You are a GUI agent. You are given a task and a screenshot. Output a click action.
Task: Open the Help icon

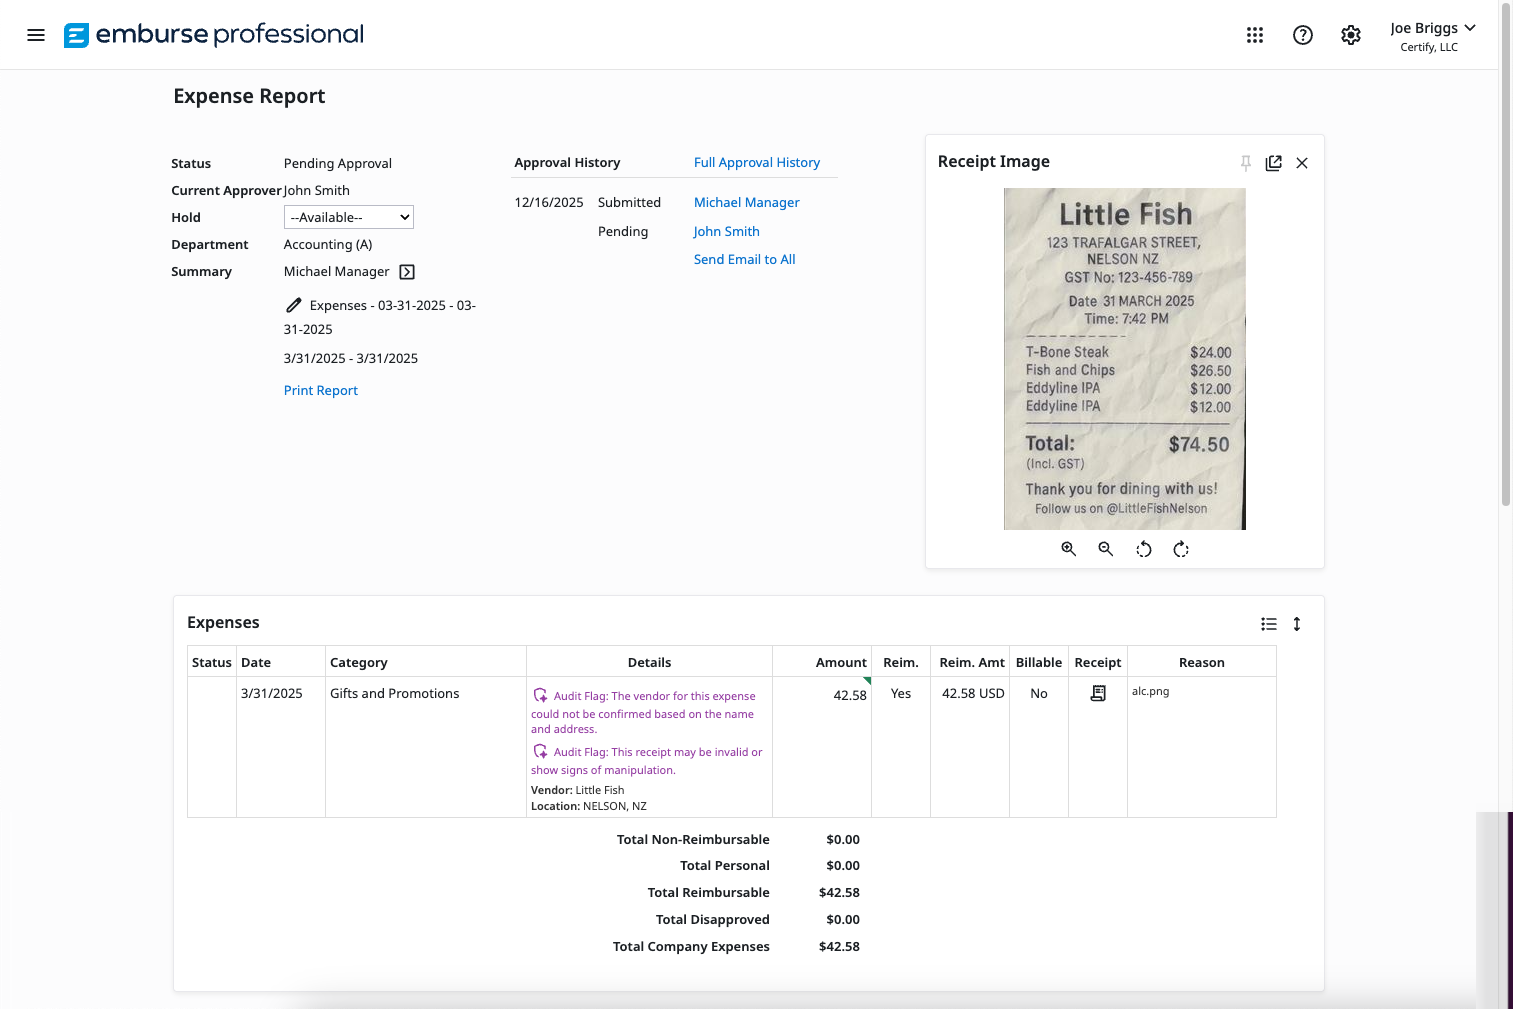(x=1303, y=34)
